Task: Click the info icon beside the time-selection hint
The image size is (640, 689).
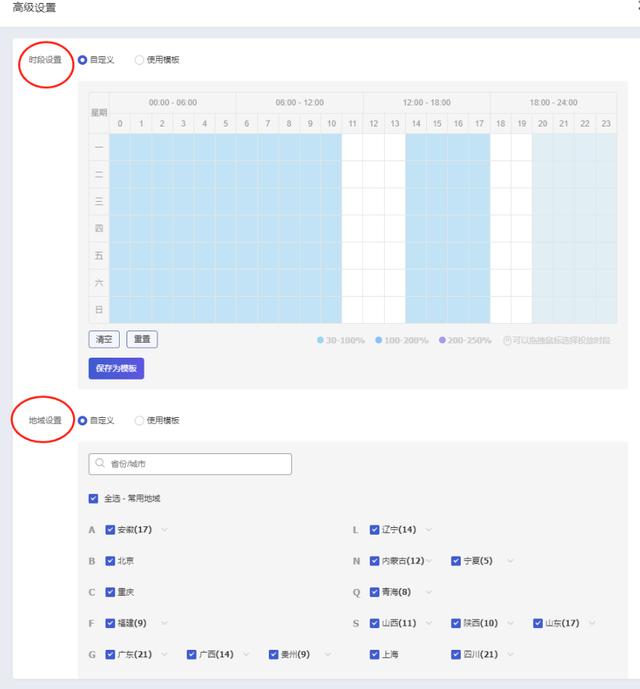Action: click(x=507, y=340)
